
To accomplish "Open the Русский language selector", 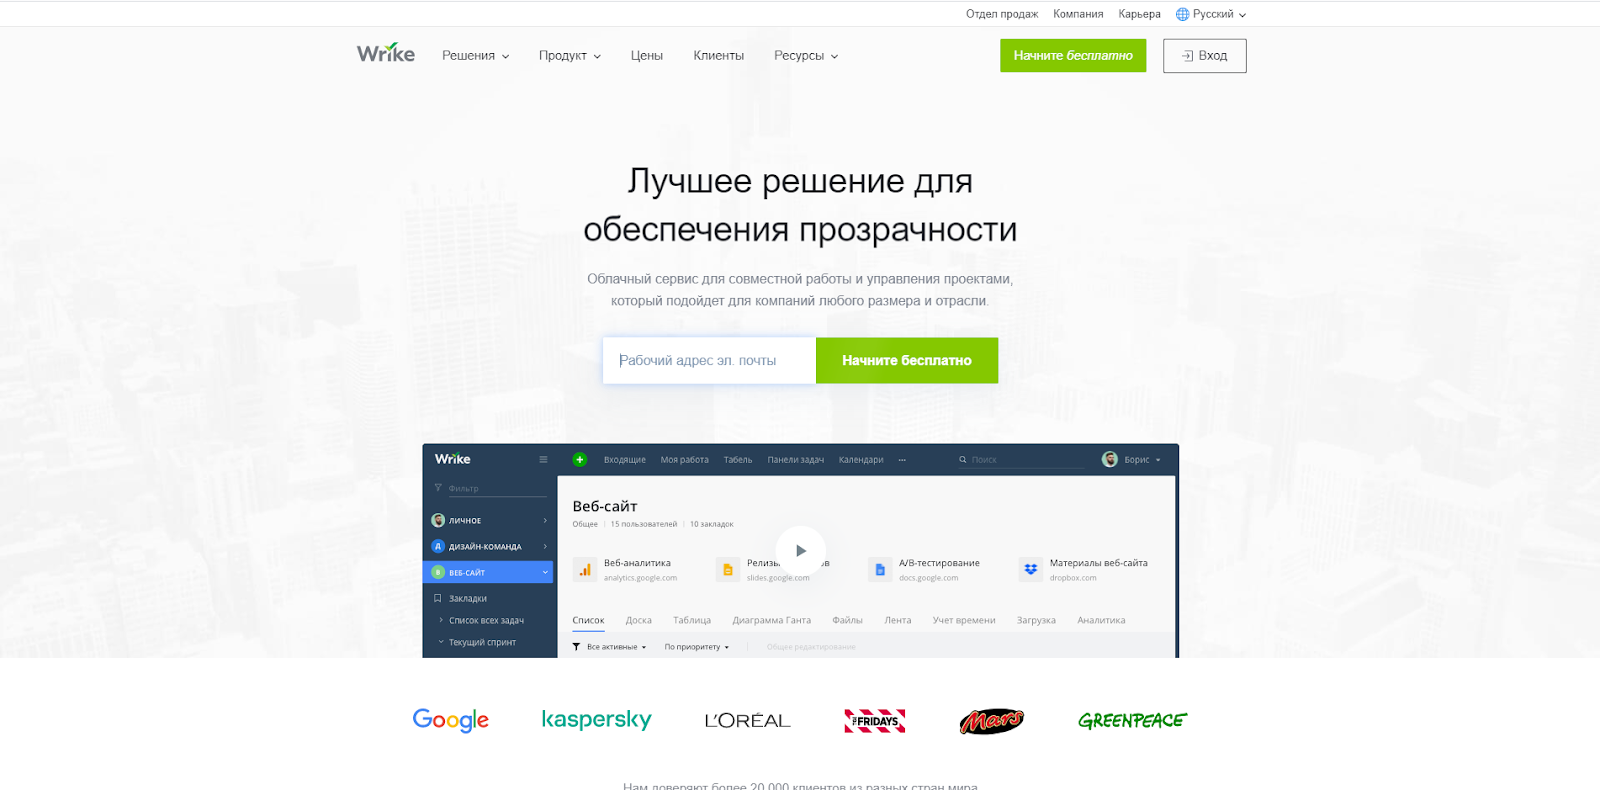I will (x=1211, y=14).
